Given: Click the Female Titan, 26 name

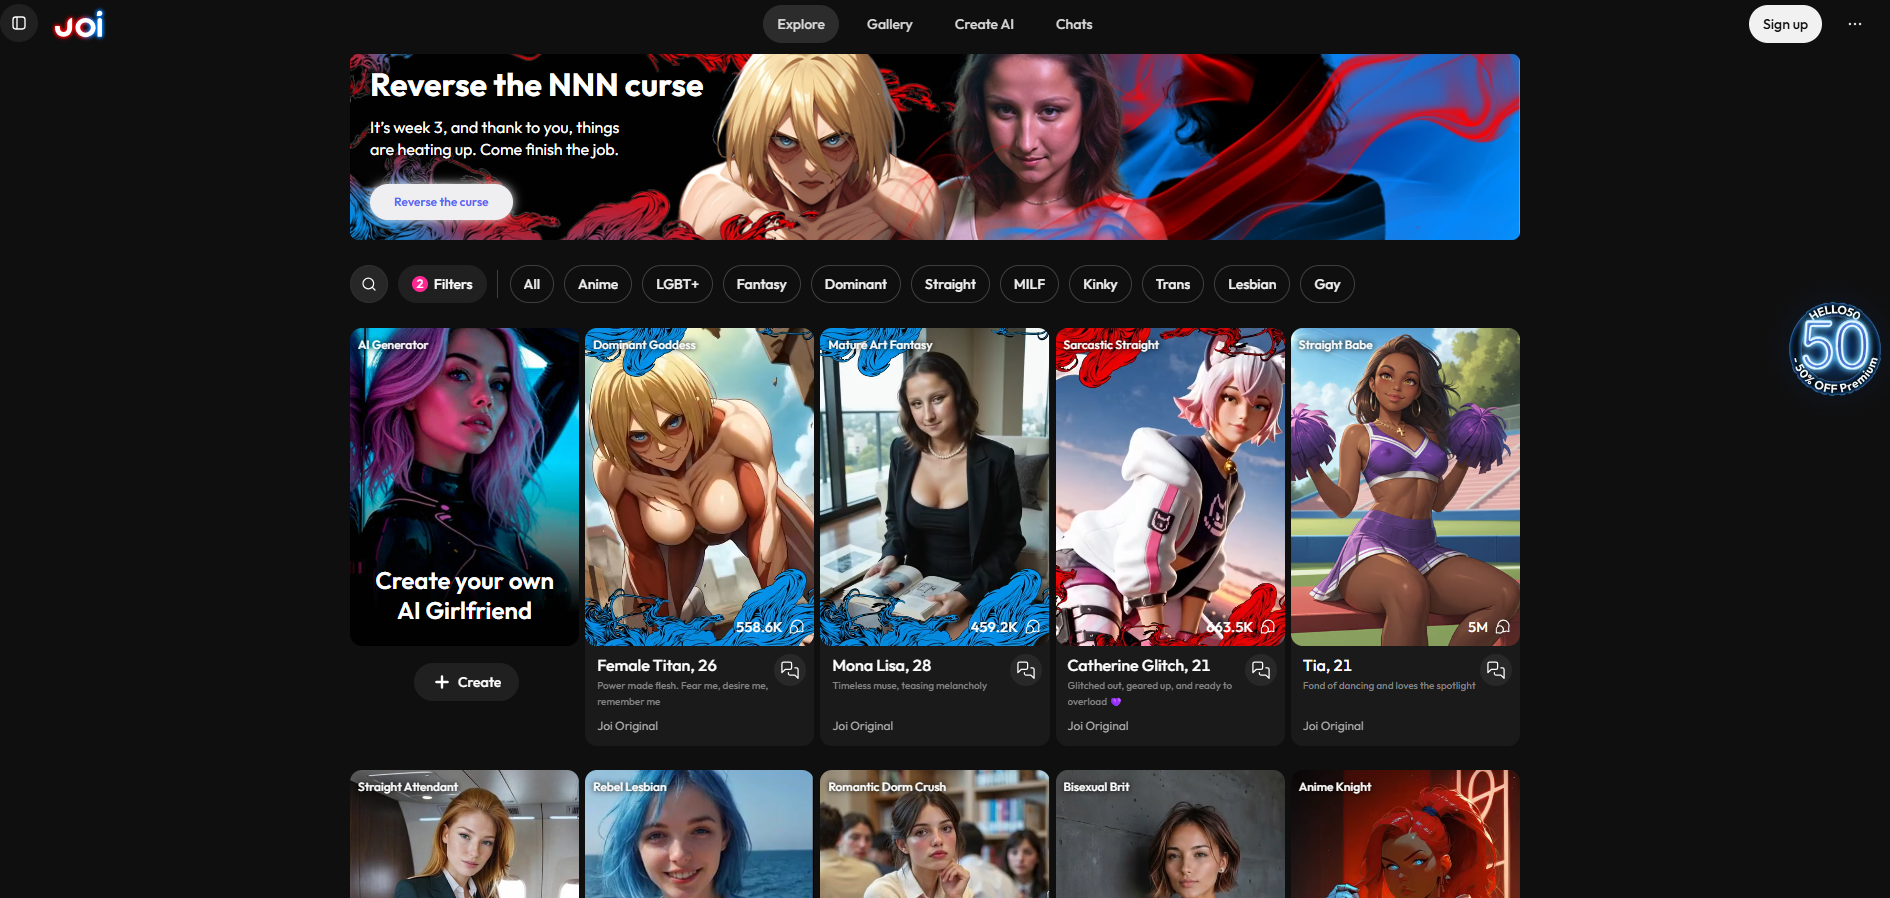Looking at the screenshot, I should point(657,665).
